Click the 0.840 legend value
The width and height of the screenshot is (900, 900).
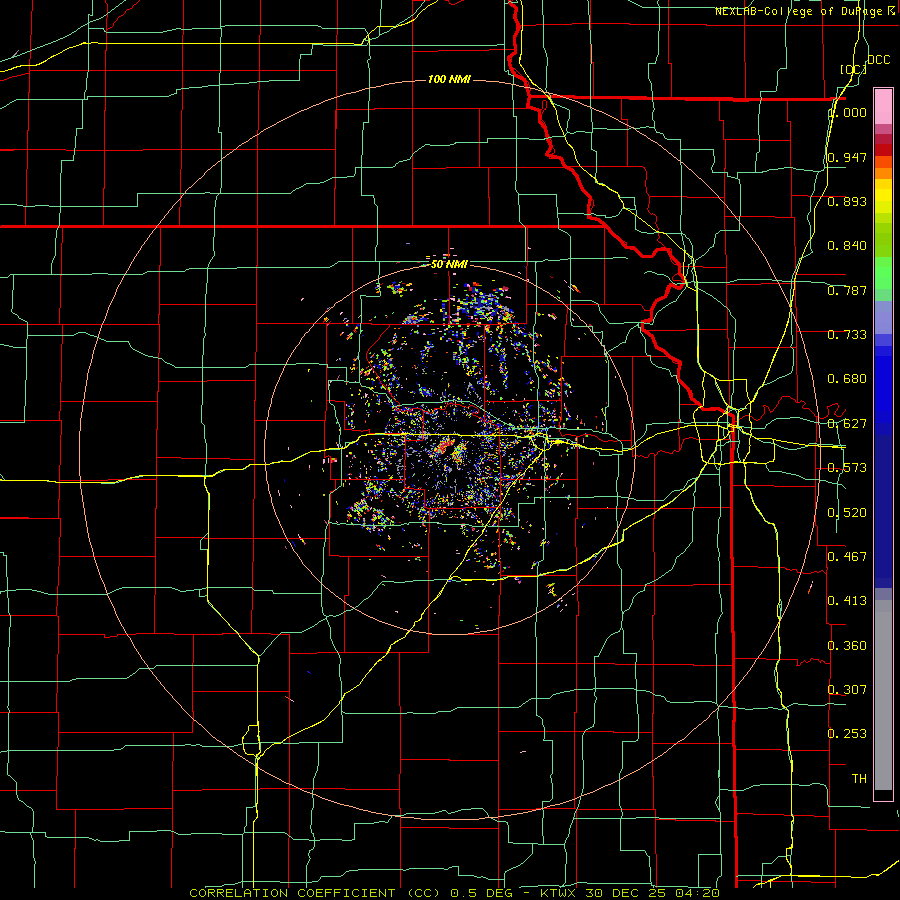point(847,246)
